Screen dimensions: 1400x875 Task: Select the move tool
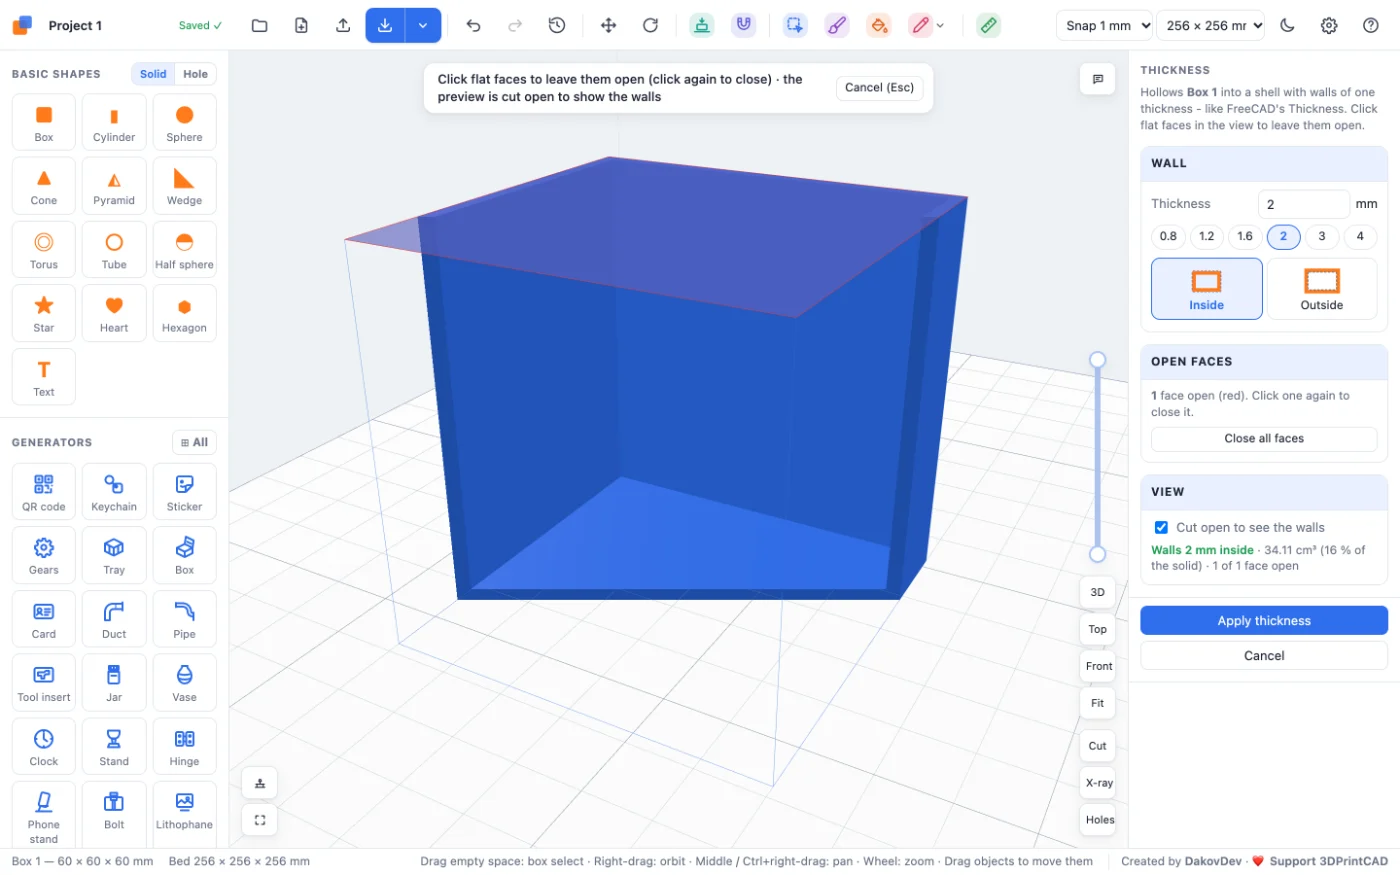coord(608,25)
